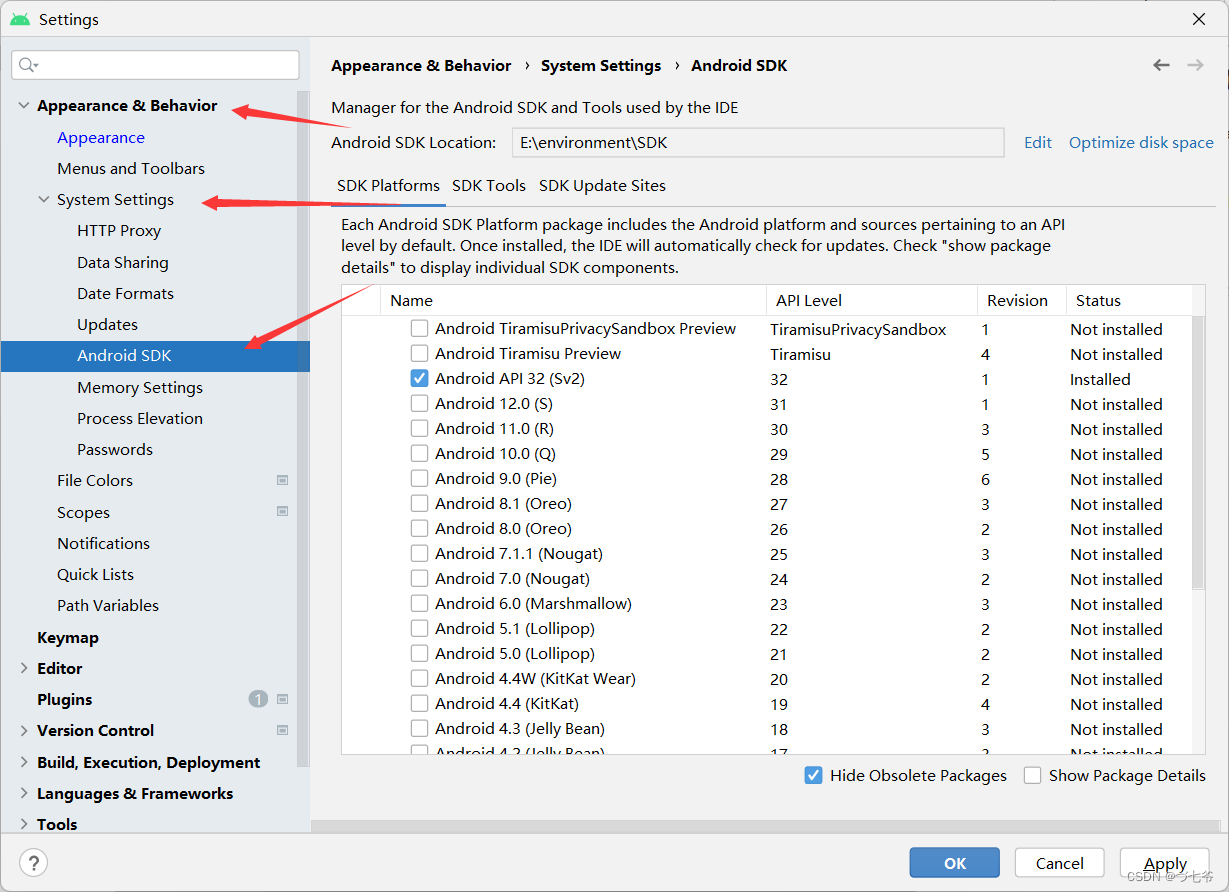This screenshot has height=892, width=1229.
Task: Expand Build, Execution, Deployment section
Action: click(24, 762)
